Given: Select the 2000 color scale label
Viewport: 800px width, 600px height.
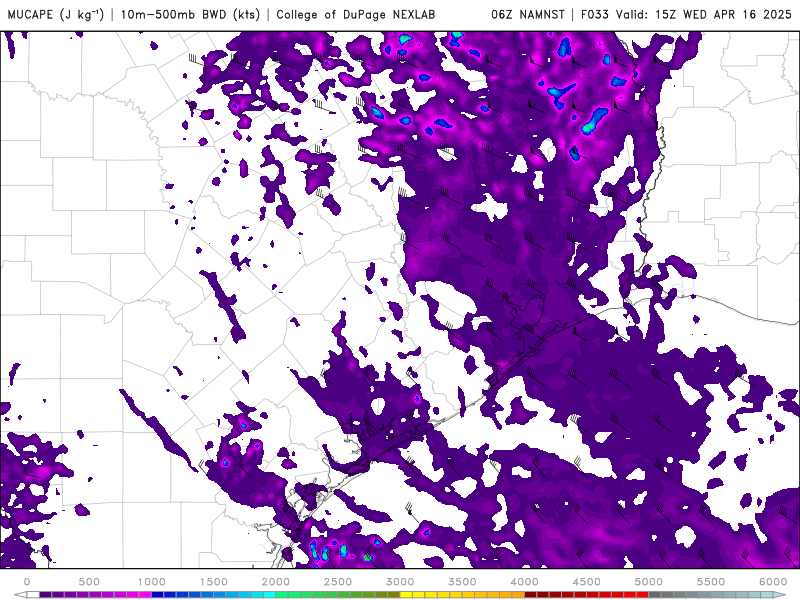Looking at the screenshot, I should [x=276, y=582].
